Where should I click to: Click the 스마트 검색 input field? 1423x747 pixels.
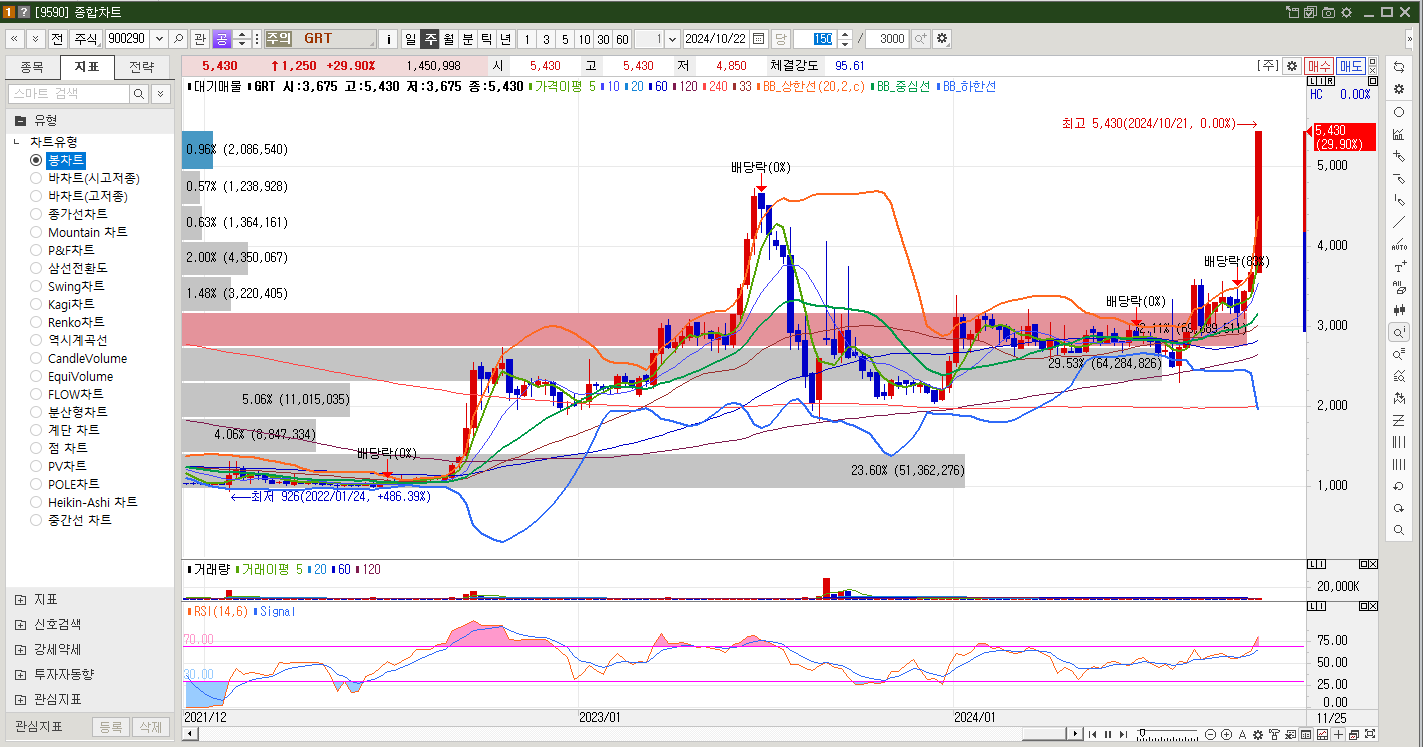pyautogui.click(x=68, y=93)
